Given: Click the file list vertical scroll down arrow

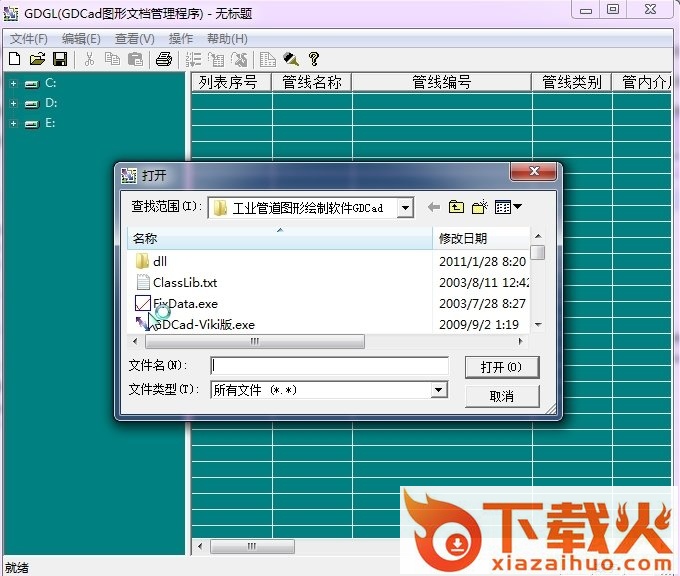Looking at the screenshot, I should (x=538, y=324).
